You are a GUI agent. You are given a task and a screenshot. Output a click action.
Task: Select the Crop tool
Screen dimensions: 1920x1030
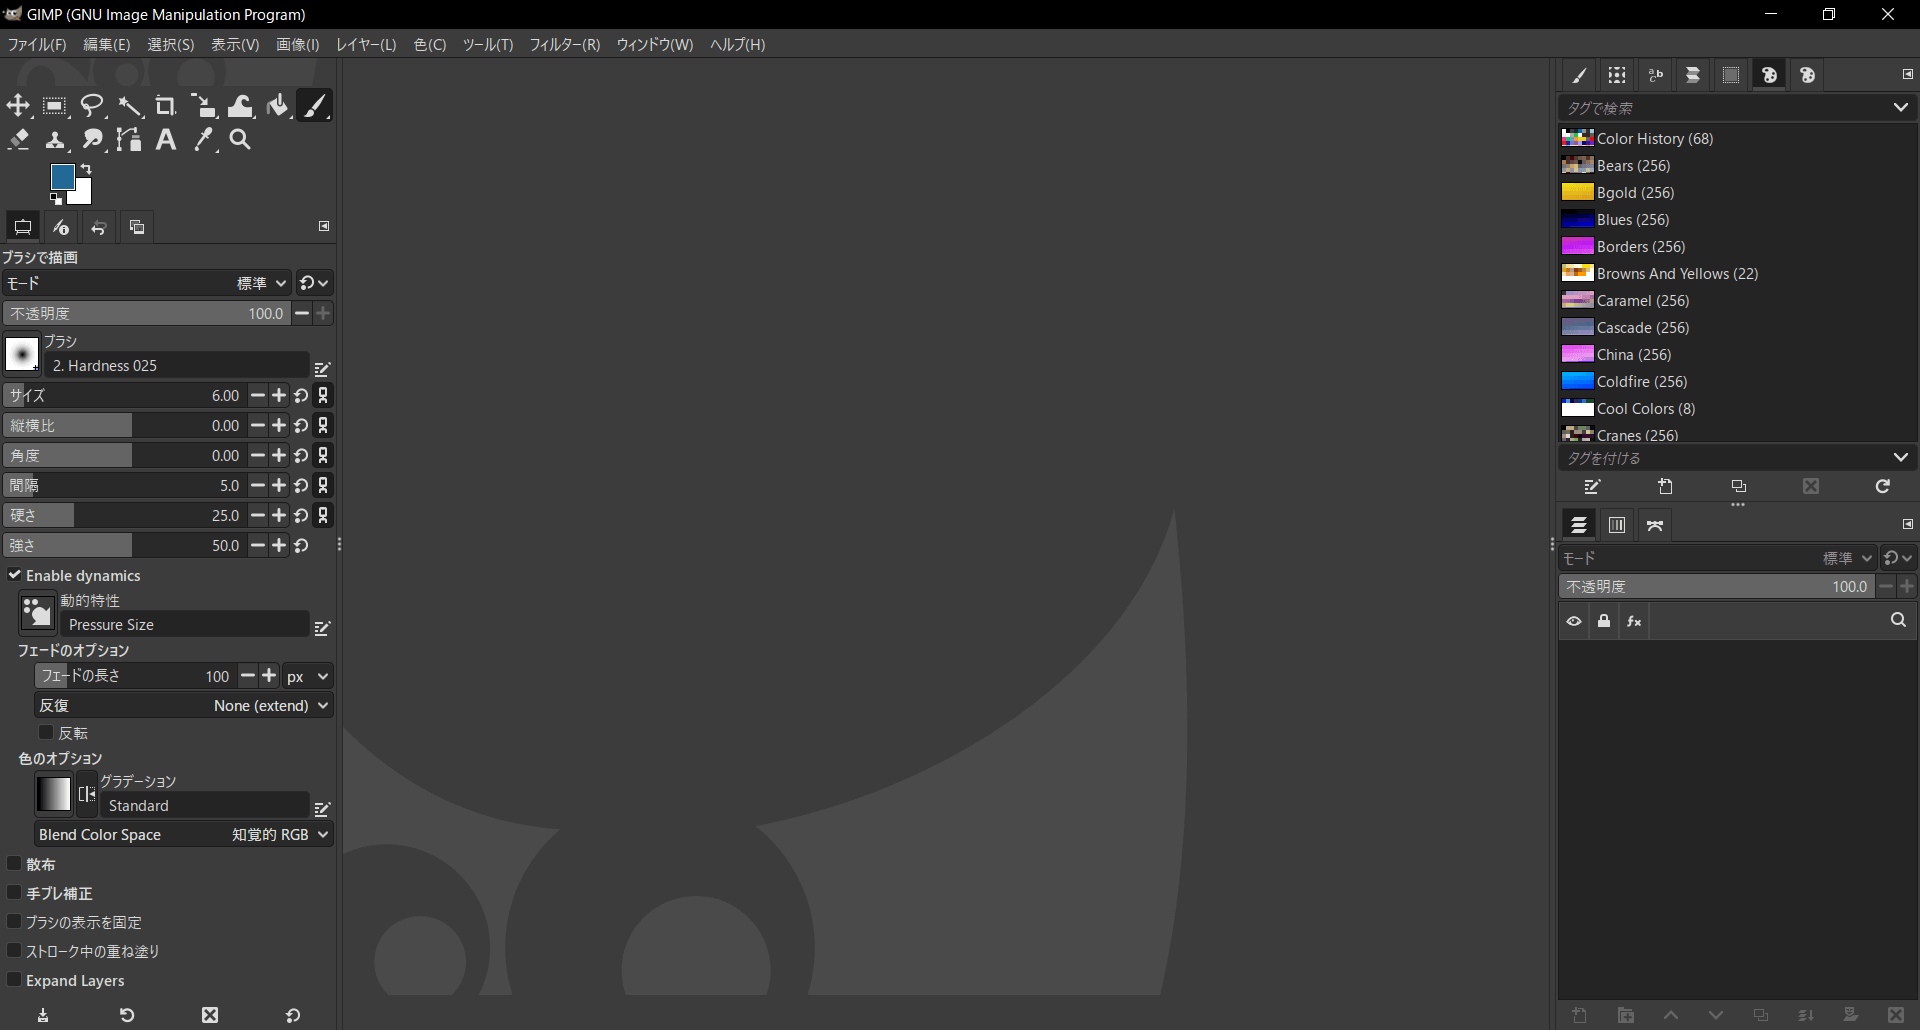coord(166,106)
